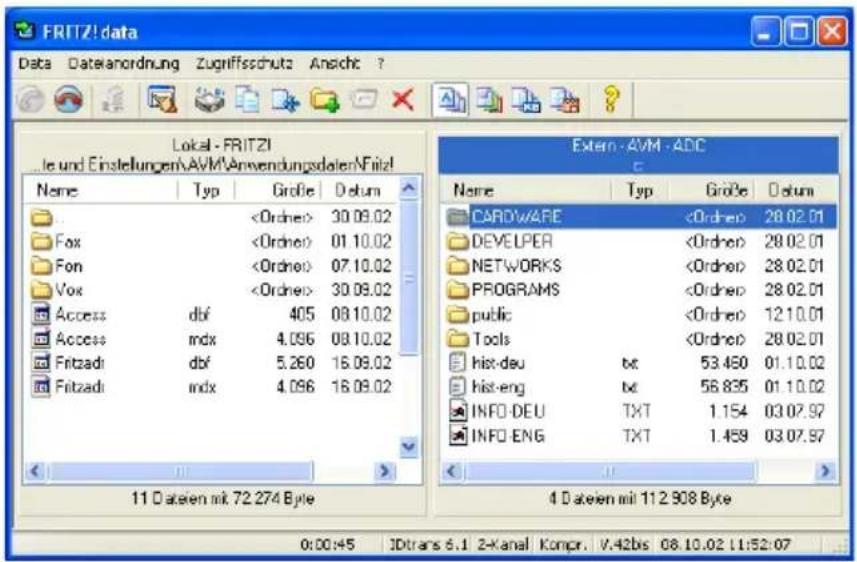Open the Ansicht menu

[334, 63]
